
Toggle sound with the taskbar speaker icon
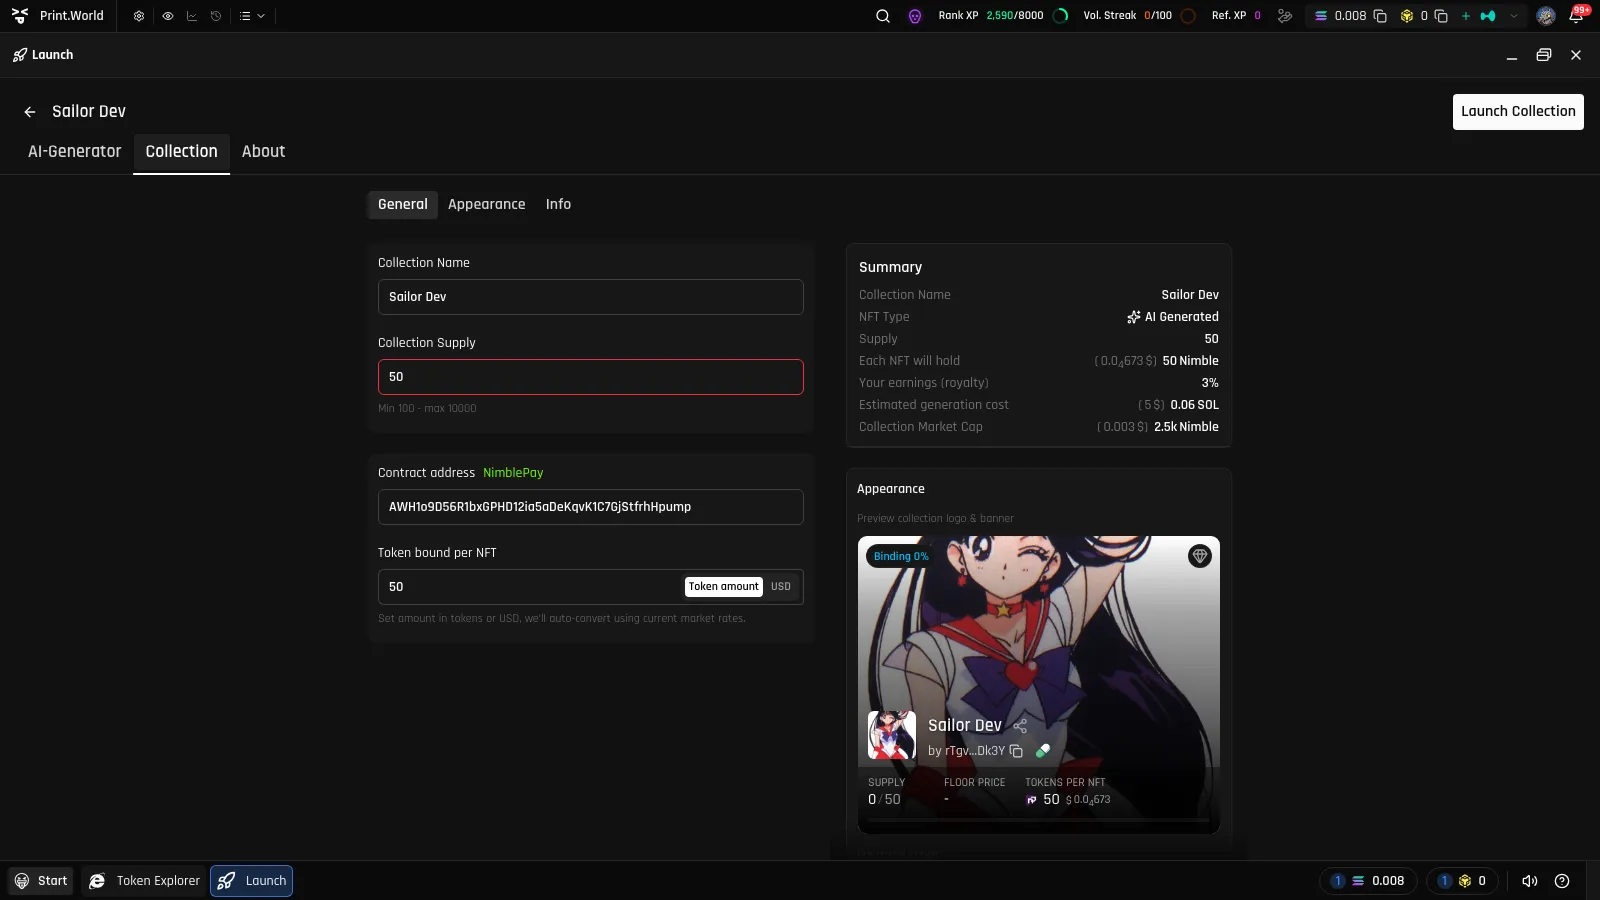click(1529, 881)
